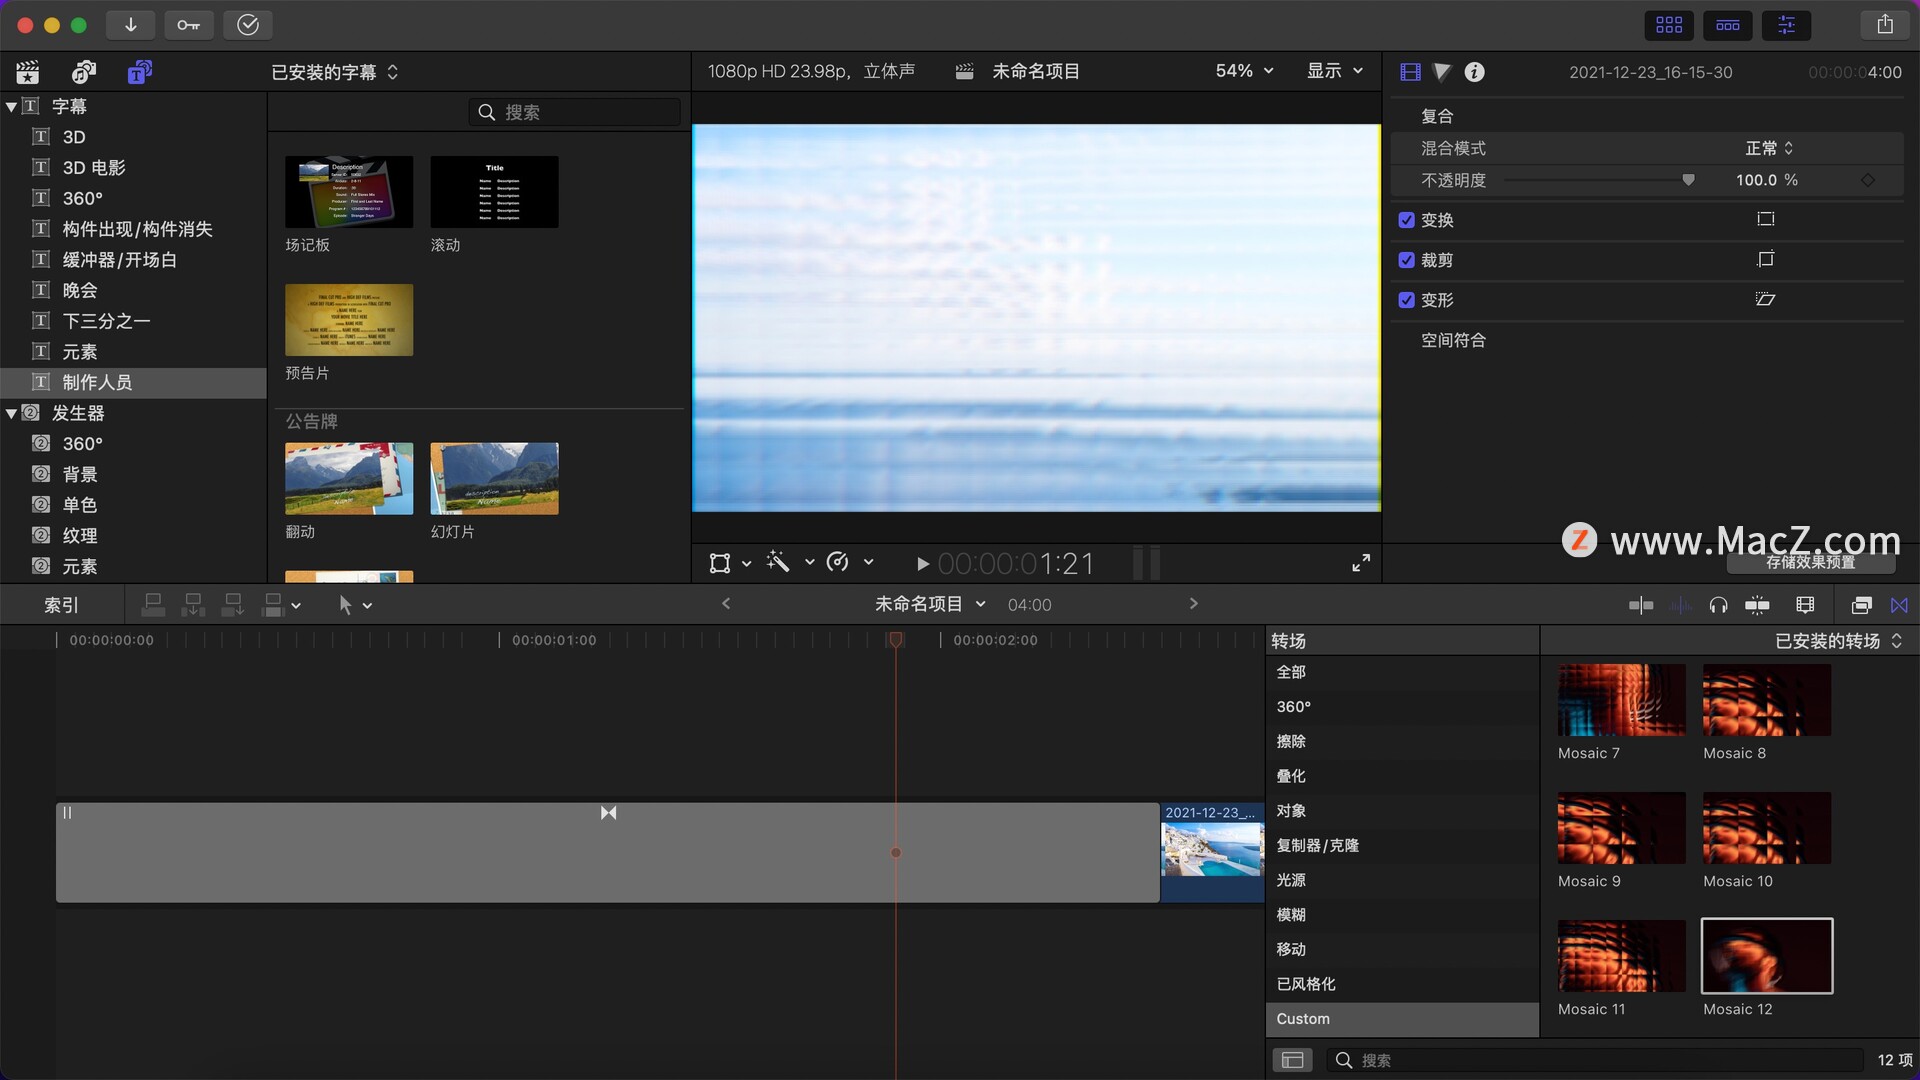The image size is (1920, 1080).
Task: Select the Mosaic 12 transition thumbnail
Action: [1766, 955]
